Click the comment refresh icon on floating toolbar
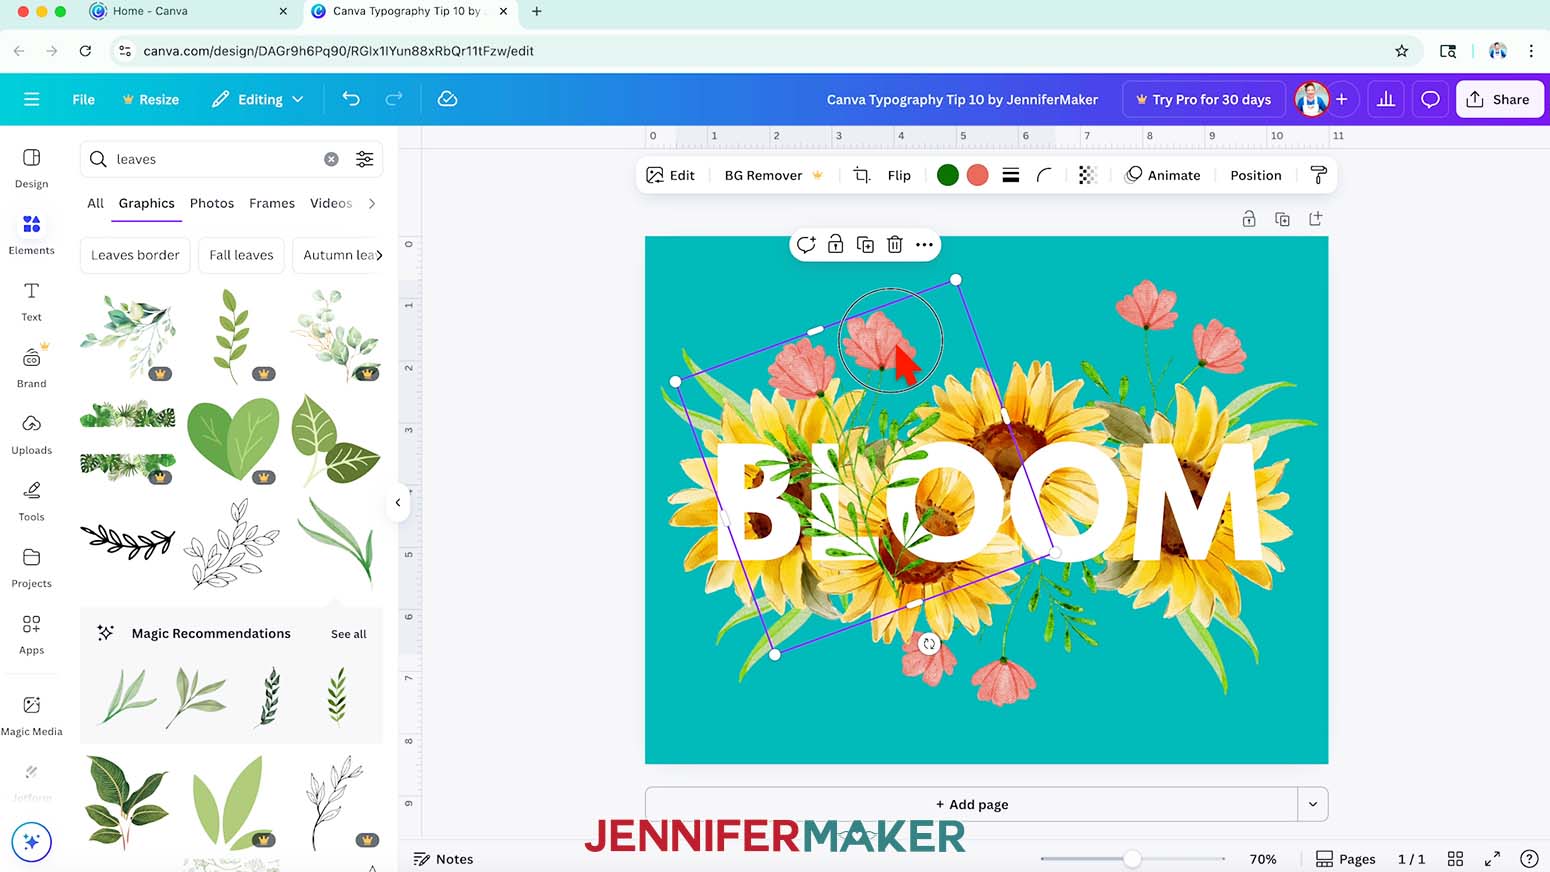 [x=806, y=244]
